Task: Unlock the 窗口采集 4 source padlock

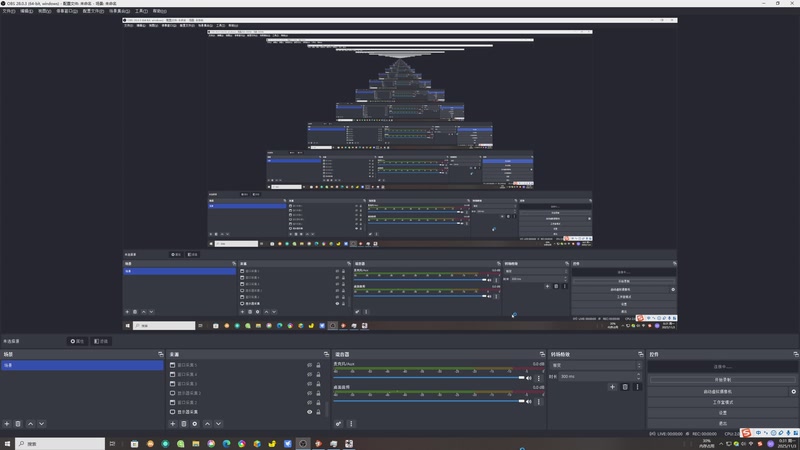Action: [x=318, y=374]
